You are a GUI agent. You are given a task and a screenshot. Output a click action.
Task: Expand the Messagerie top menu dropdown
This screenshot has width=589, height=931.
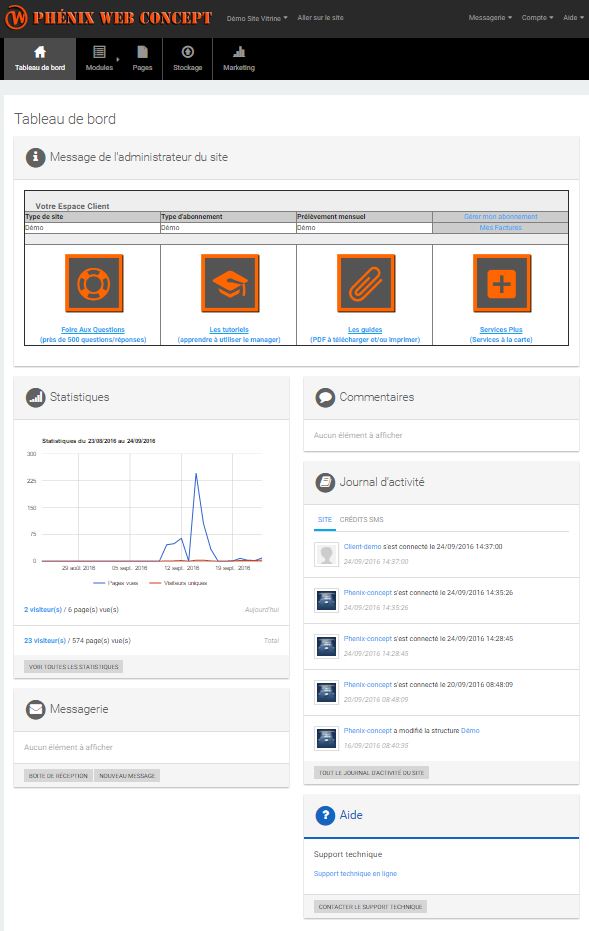pyautogui.click(x=490, y=18)
